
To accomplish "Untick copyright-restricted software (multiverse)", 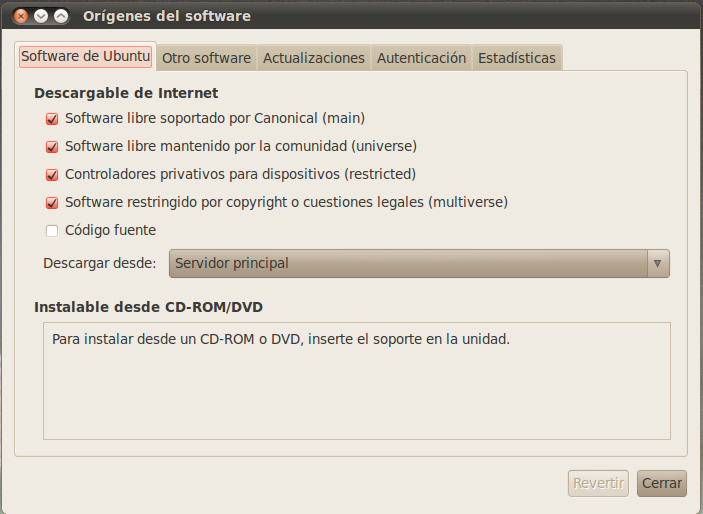I will point(52,202).
